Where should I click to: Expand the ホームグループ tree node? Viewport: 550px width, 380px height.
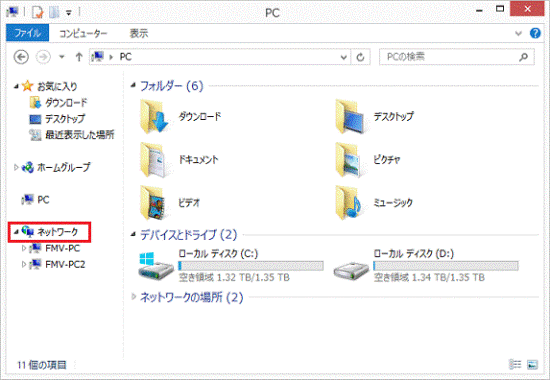[x=16, y=167]
